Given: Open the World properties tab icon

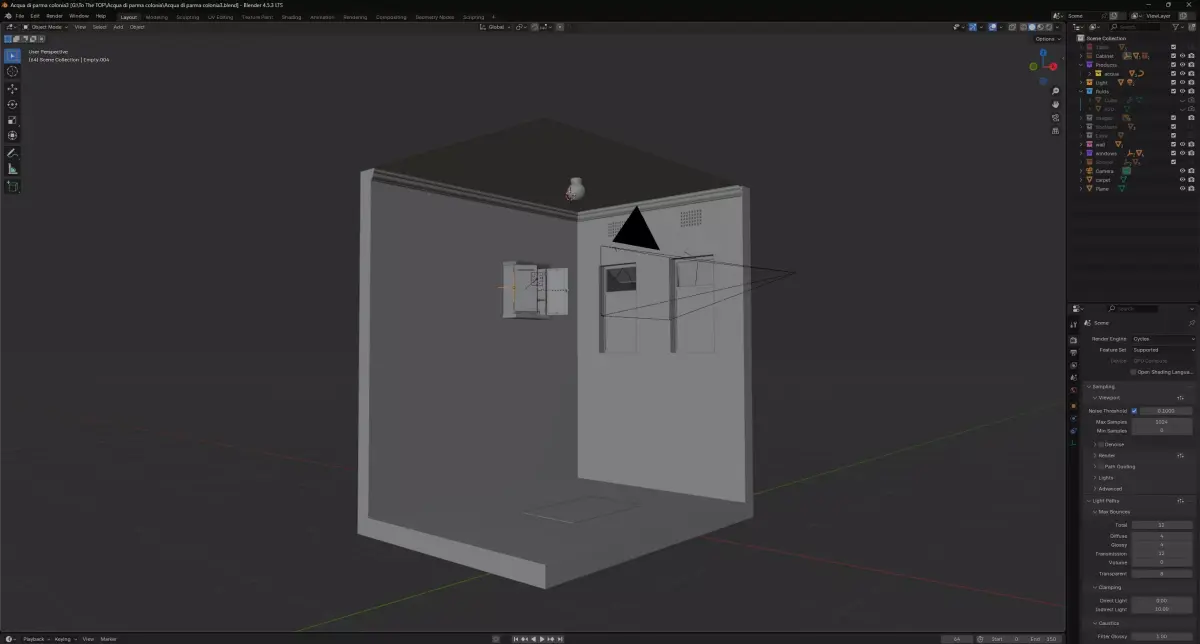Looking at the screenshot, I should [1073, 390].
